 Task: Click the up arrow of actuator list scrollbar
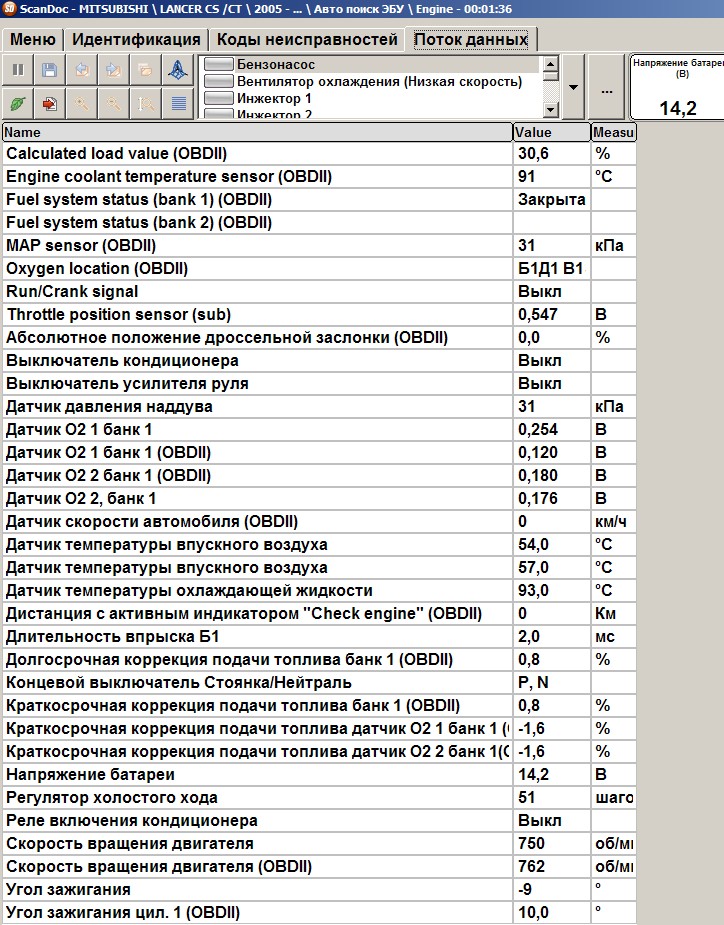[551, 64]
